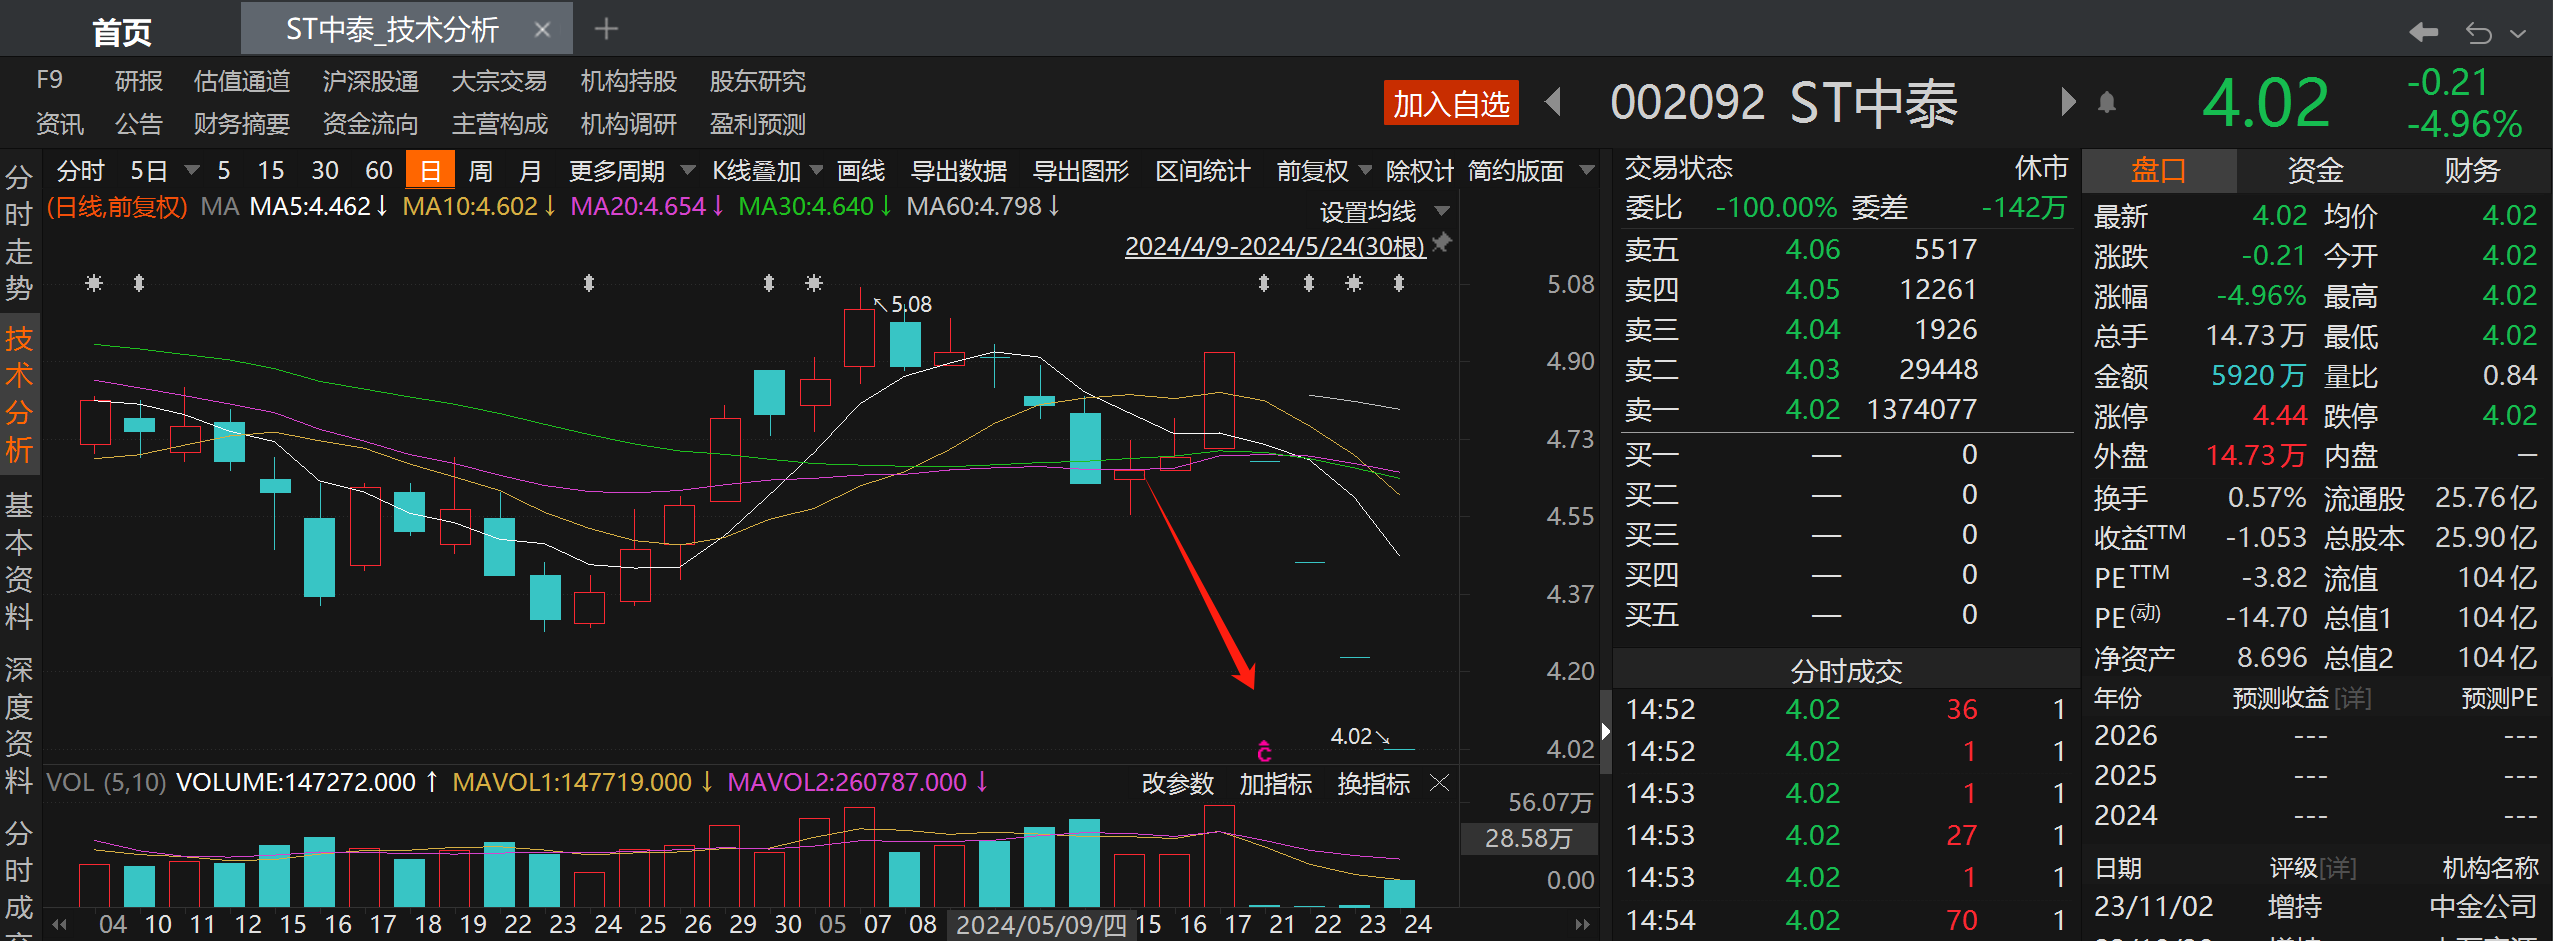
Task: Switch to 60-minute K-line
Action: click(379, 171)
